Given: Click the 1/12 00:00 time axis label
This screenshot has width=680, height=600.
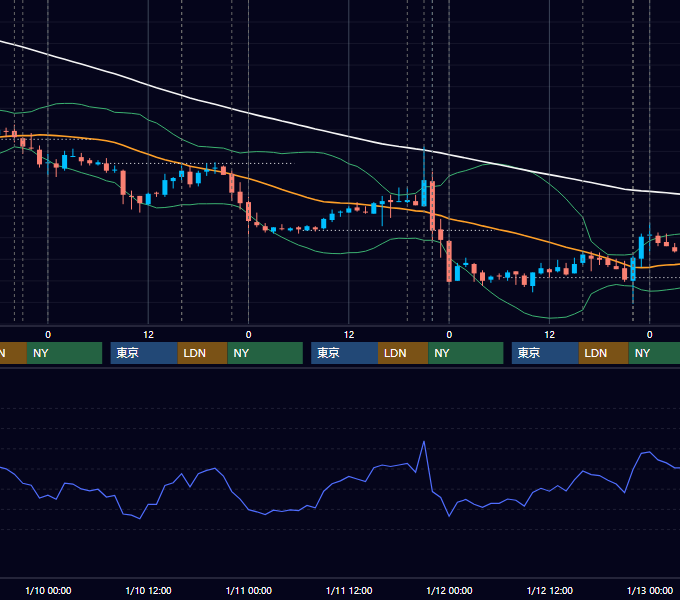Looking at the screenshot, I should point(449,590).
